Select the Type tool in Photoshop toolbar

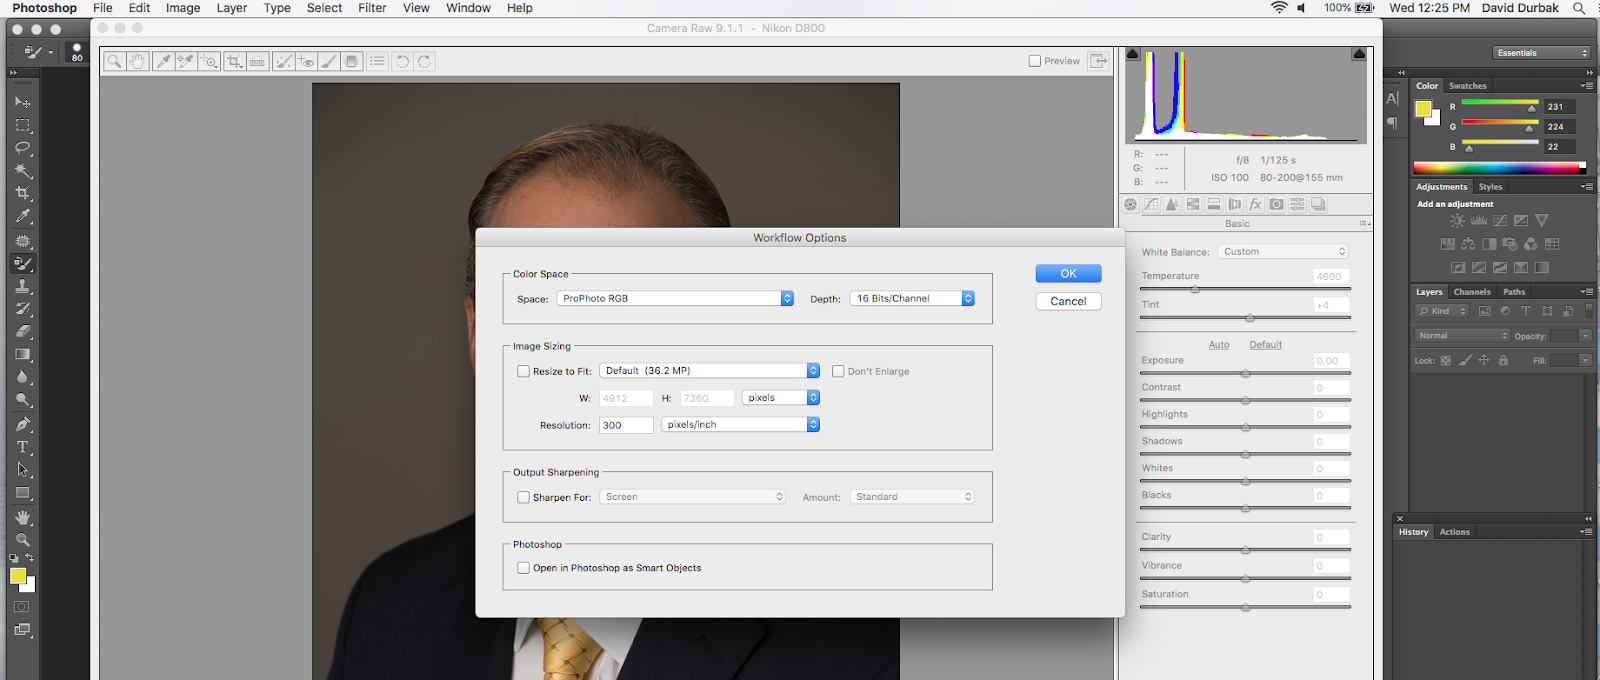(x=22, y=447)
